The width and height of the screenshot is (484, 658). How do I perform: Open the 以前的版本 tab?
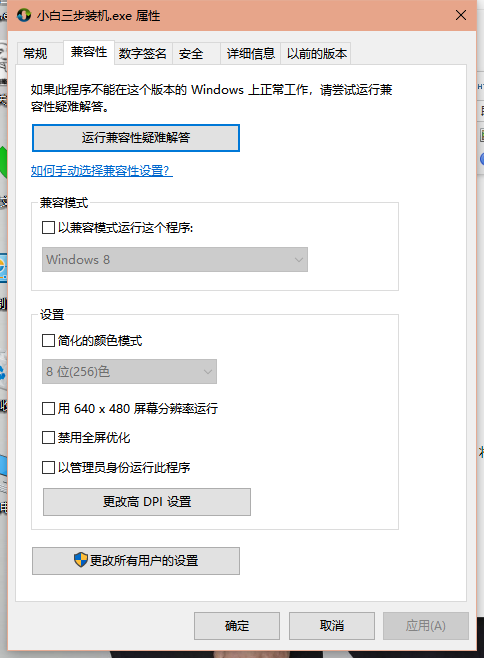coord(317,53)
